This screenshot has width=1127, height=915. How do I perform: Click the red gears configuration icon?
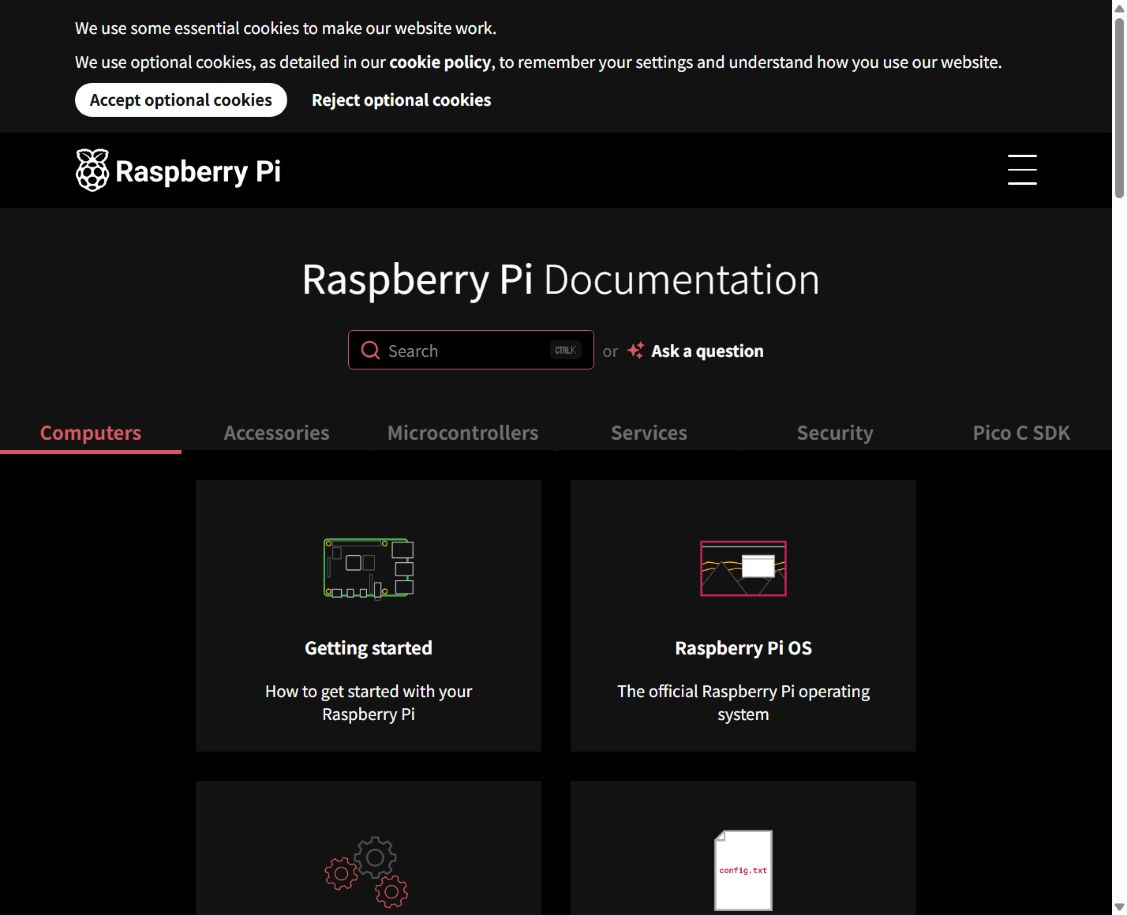point(367,871)
